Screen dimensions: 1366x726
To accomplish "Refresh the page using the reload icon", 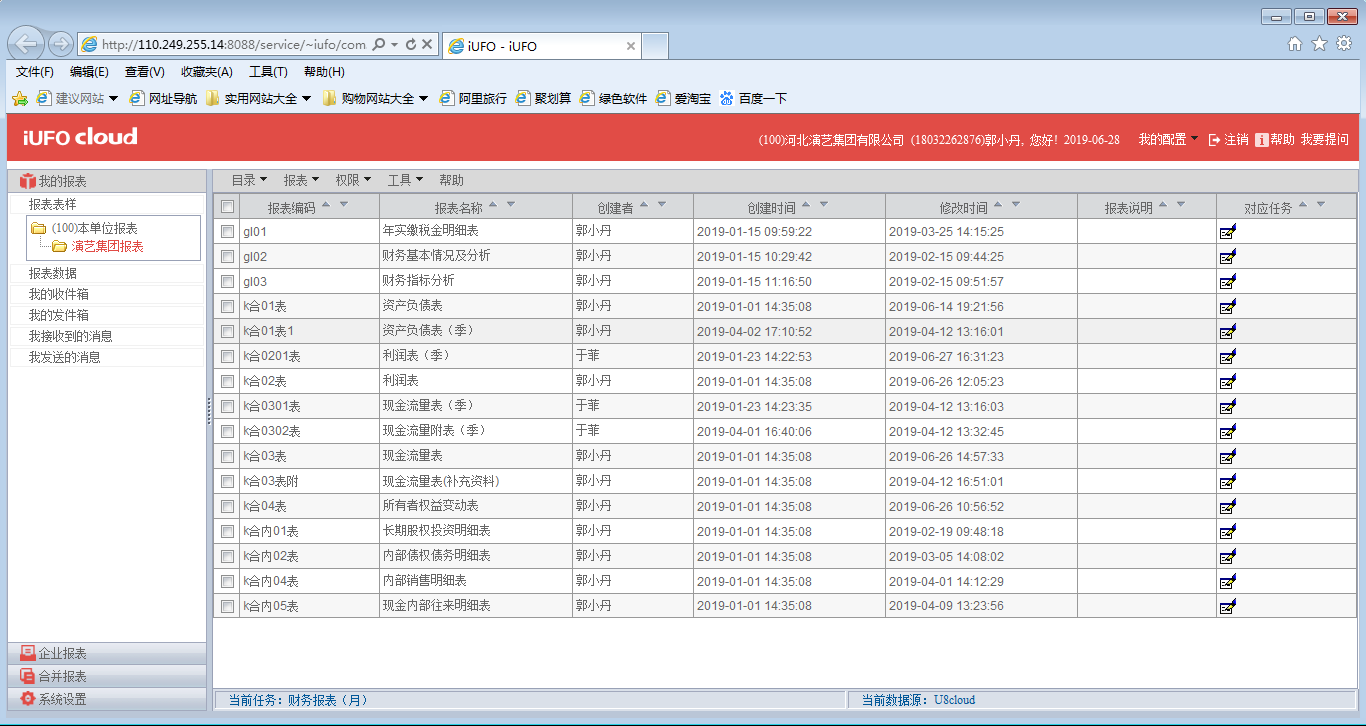I will (x=411, y=45).
